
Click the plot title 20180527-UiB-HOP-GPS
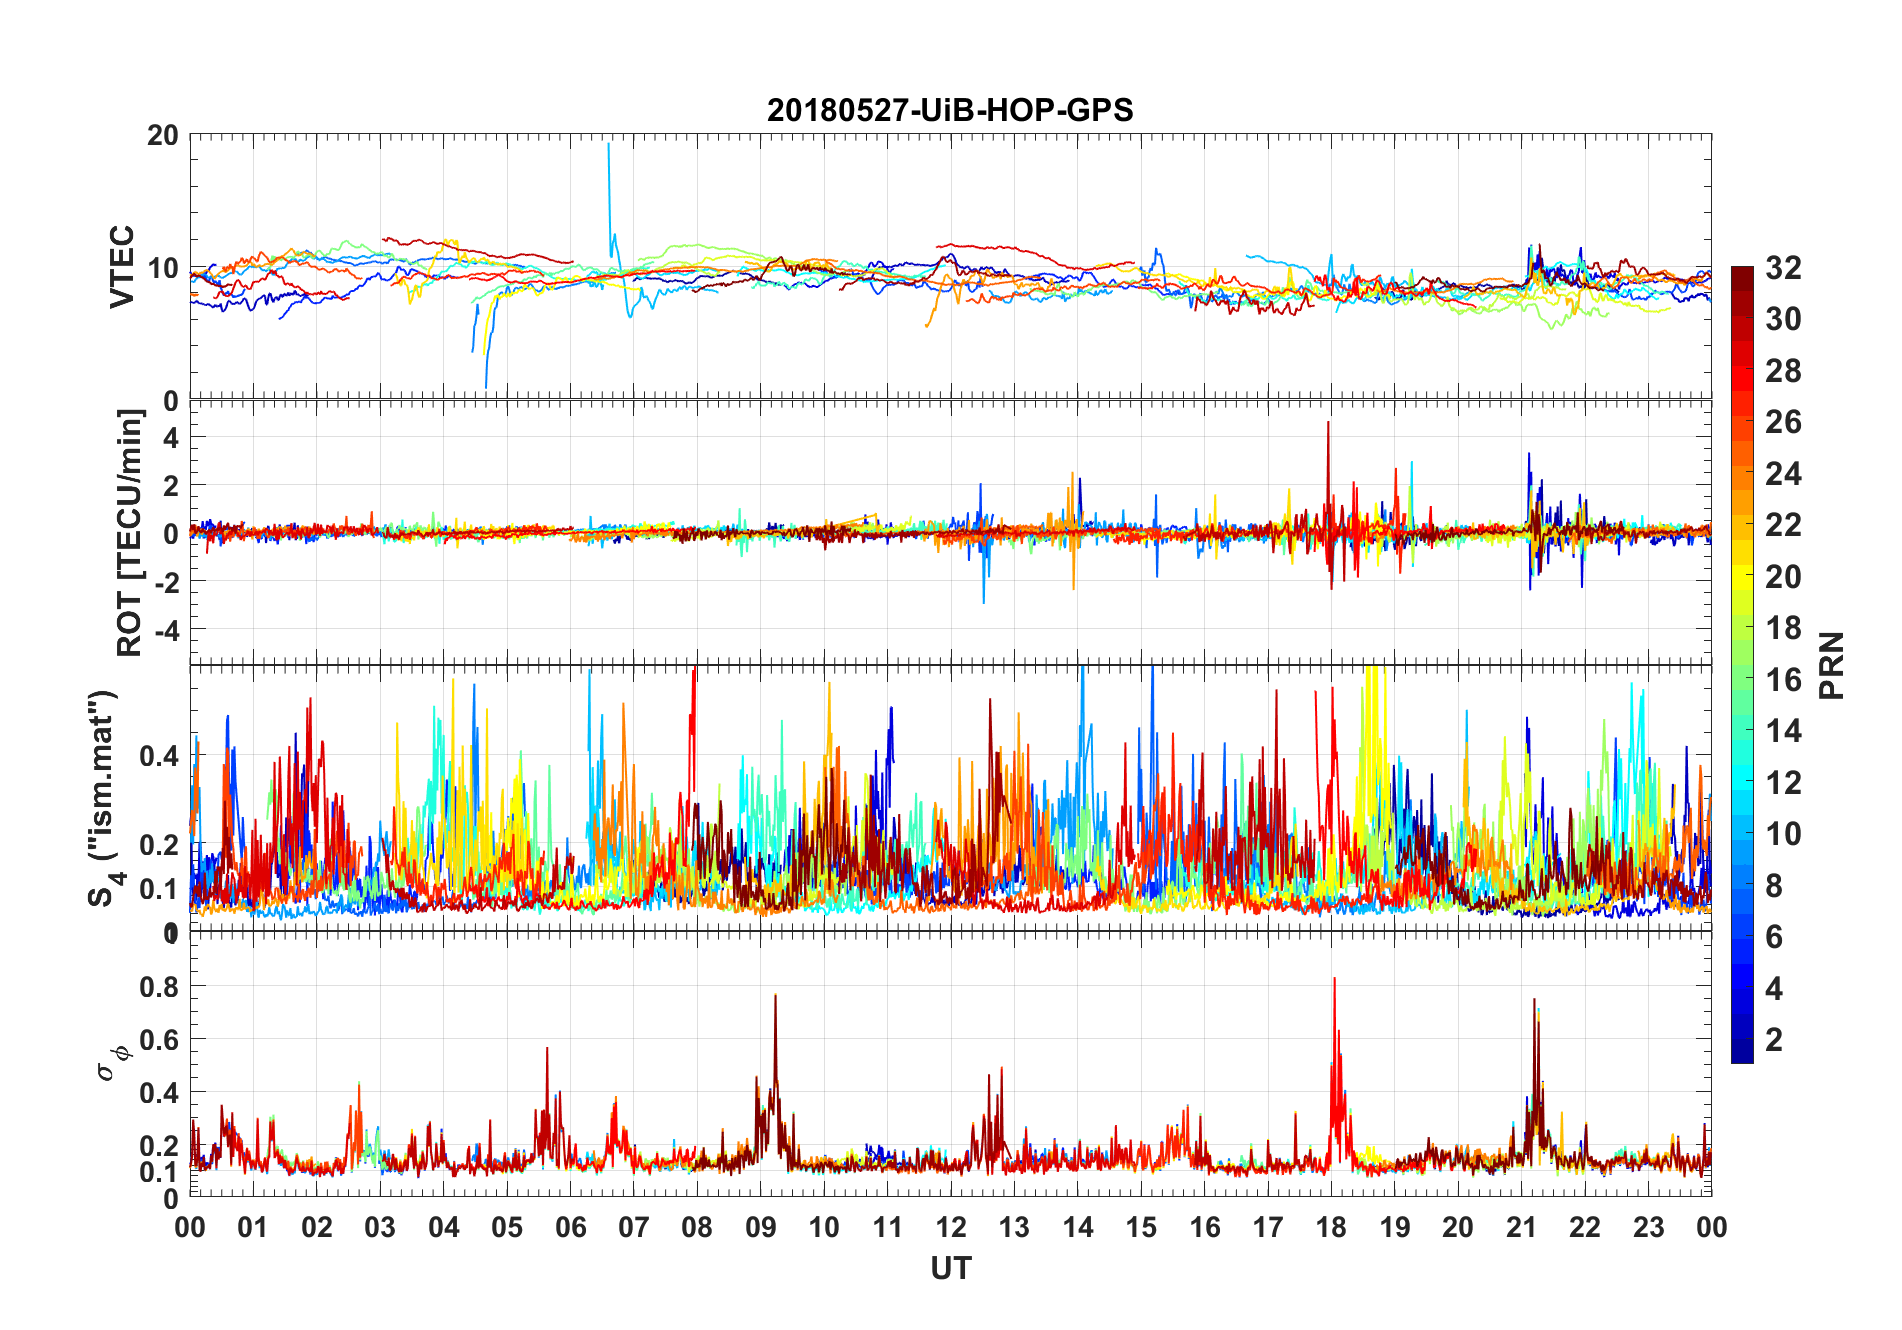tap(950, 109)
